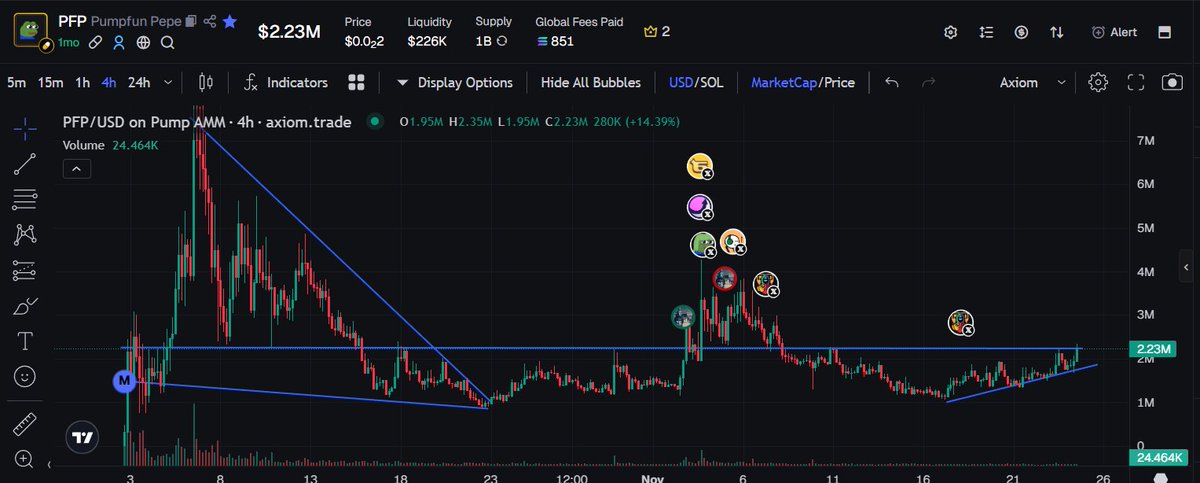Open the list spacing layout icon
The image size is (1200, 483).
986,32
